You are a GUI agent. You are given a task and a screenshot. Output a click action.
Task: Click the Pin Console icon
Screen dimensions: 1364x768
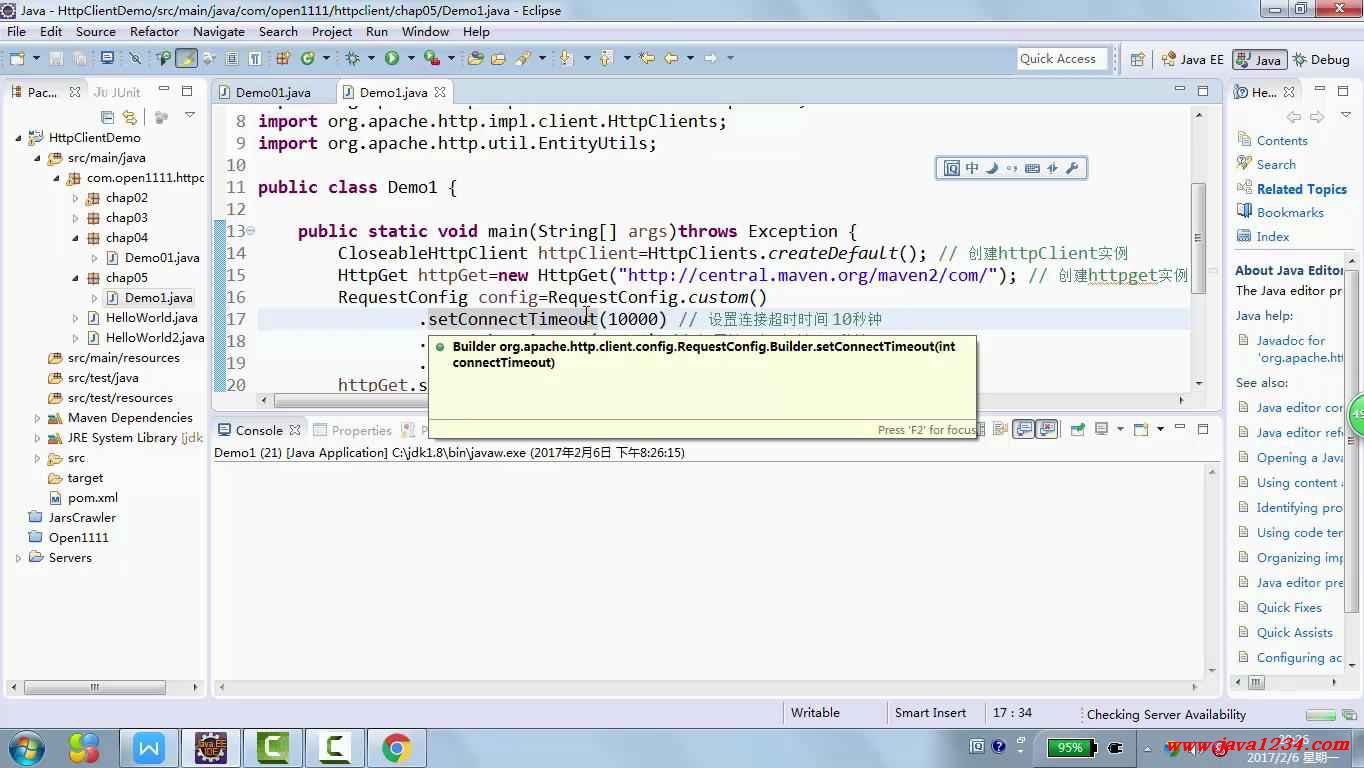point(1077,429)
